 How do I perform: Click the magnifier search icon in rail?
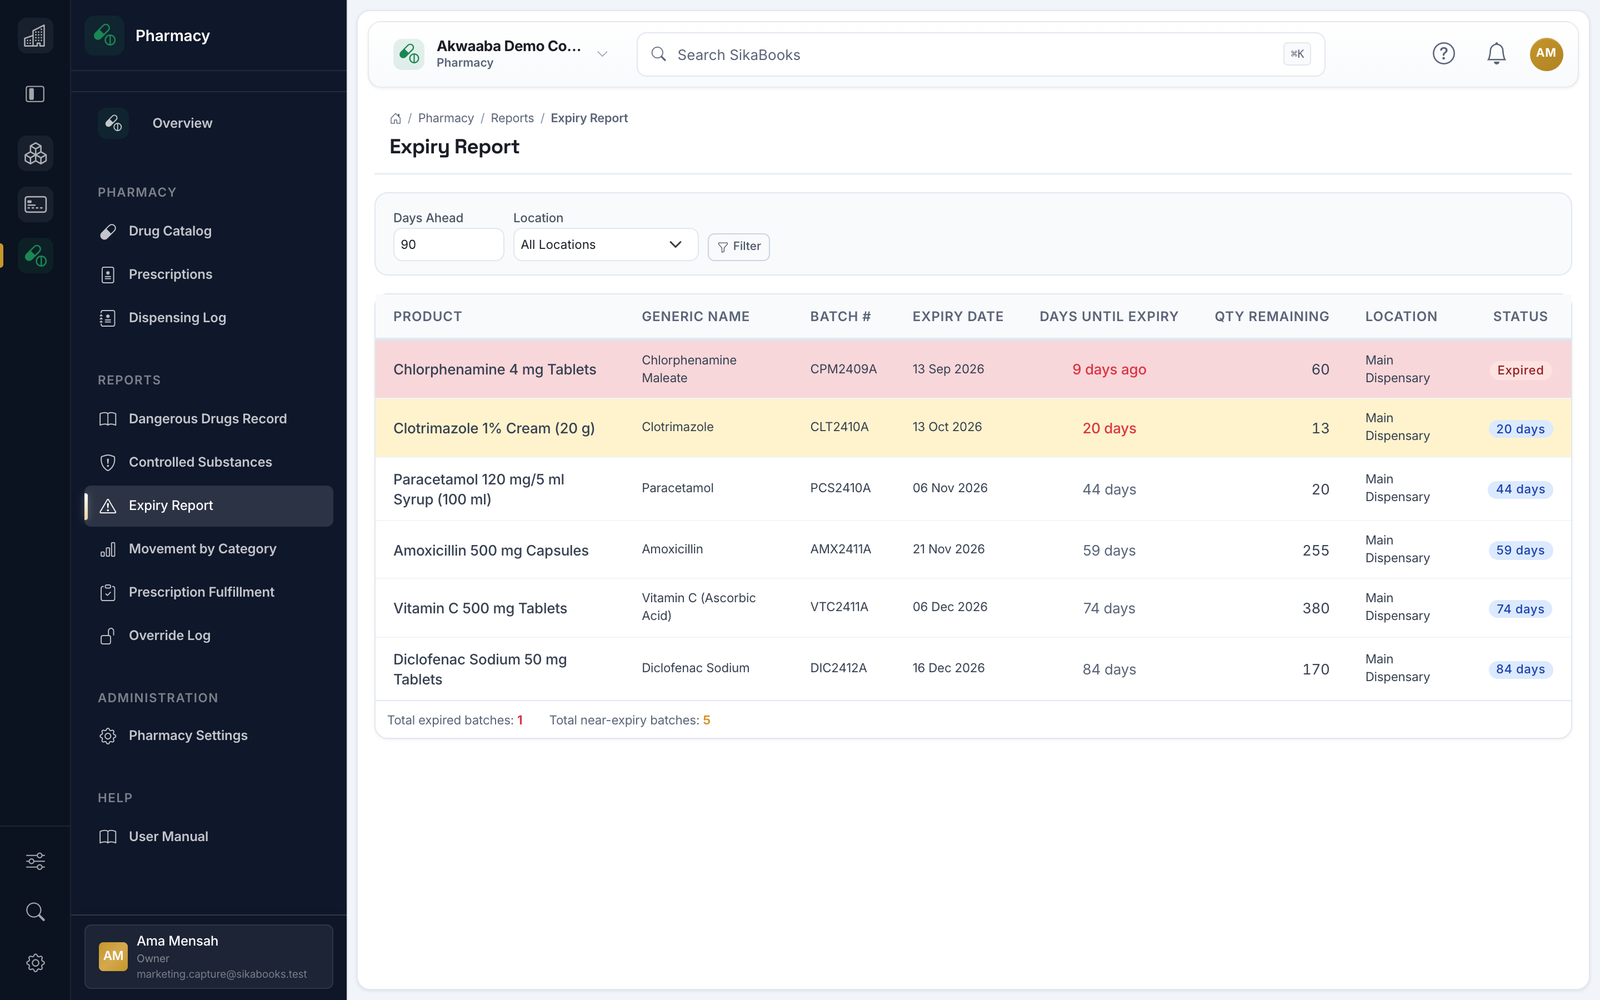click(35, 912)
